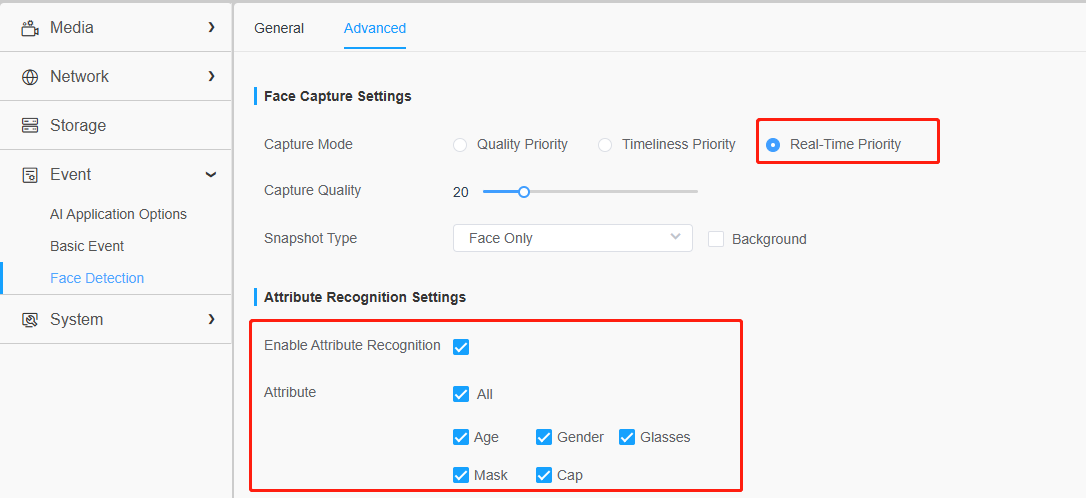This screenshot has height=498, width=1086.
Task: Open the Face Detection page
Action: pyautogui.click(x=97, y=278)
